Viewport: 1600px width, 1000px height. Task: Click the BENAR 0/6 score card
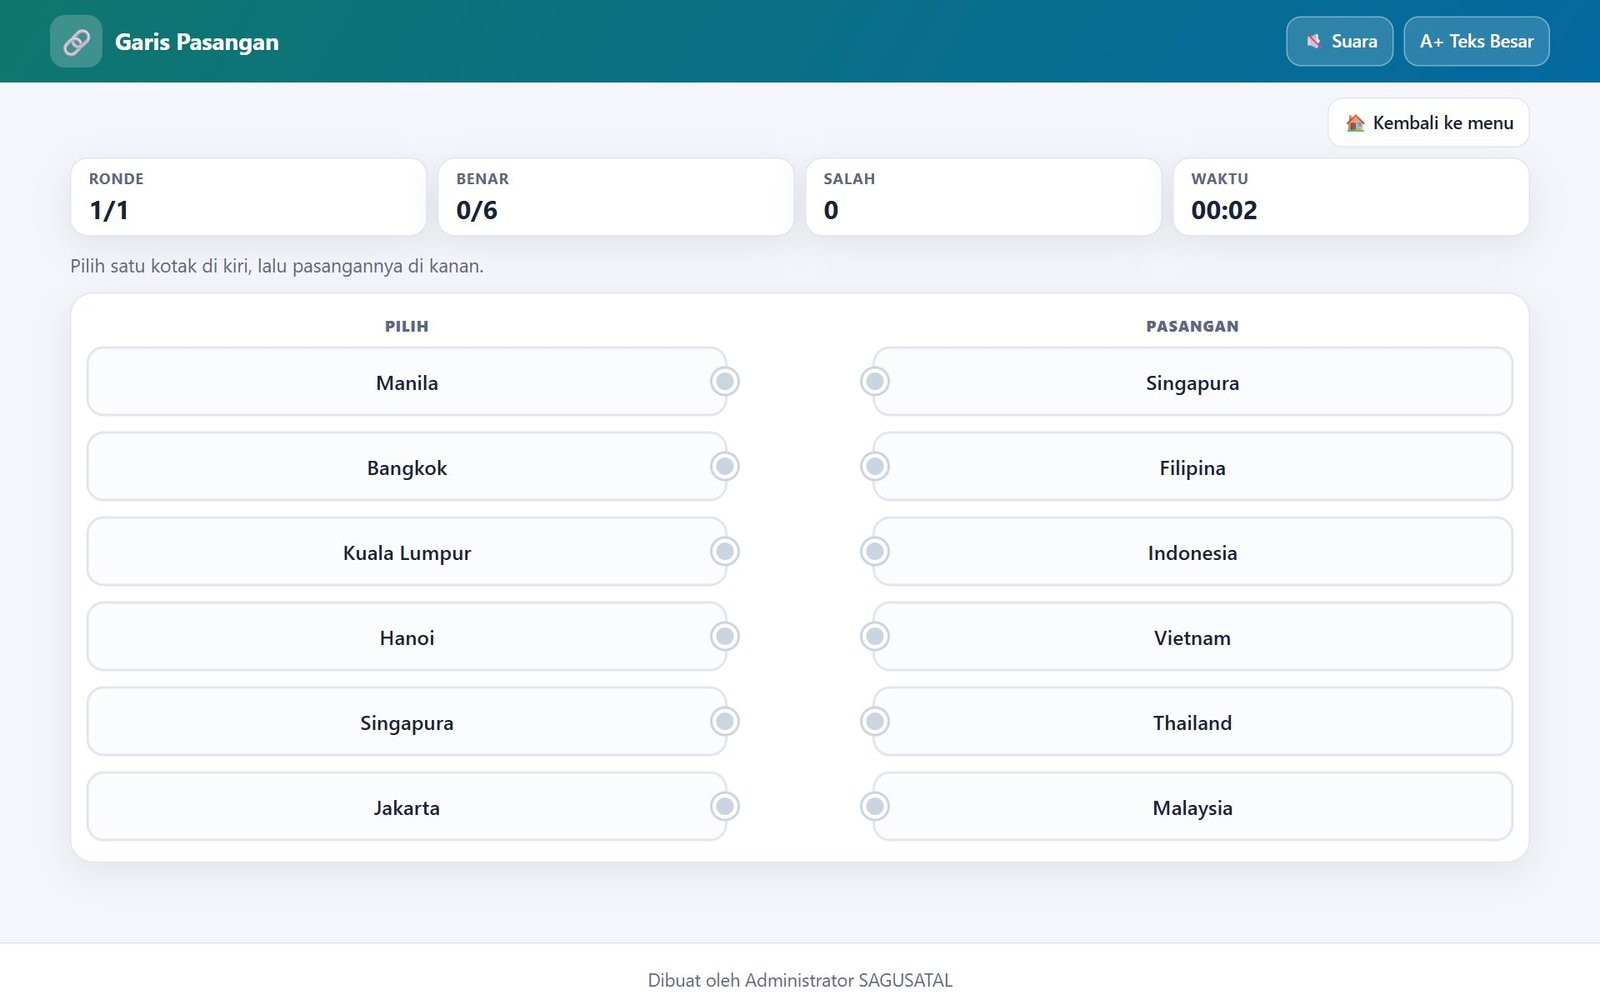(x=616, y=197)
